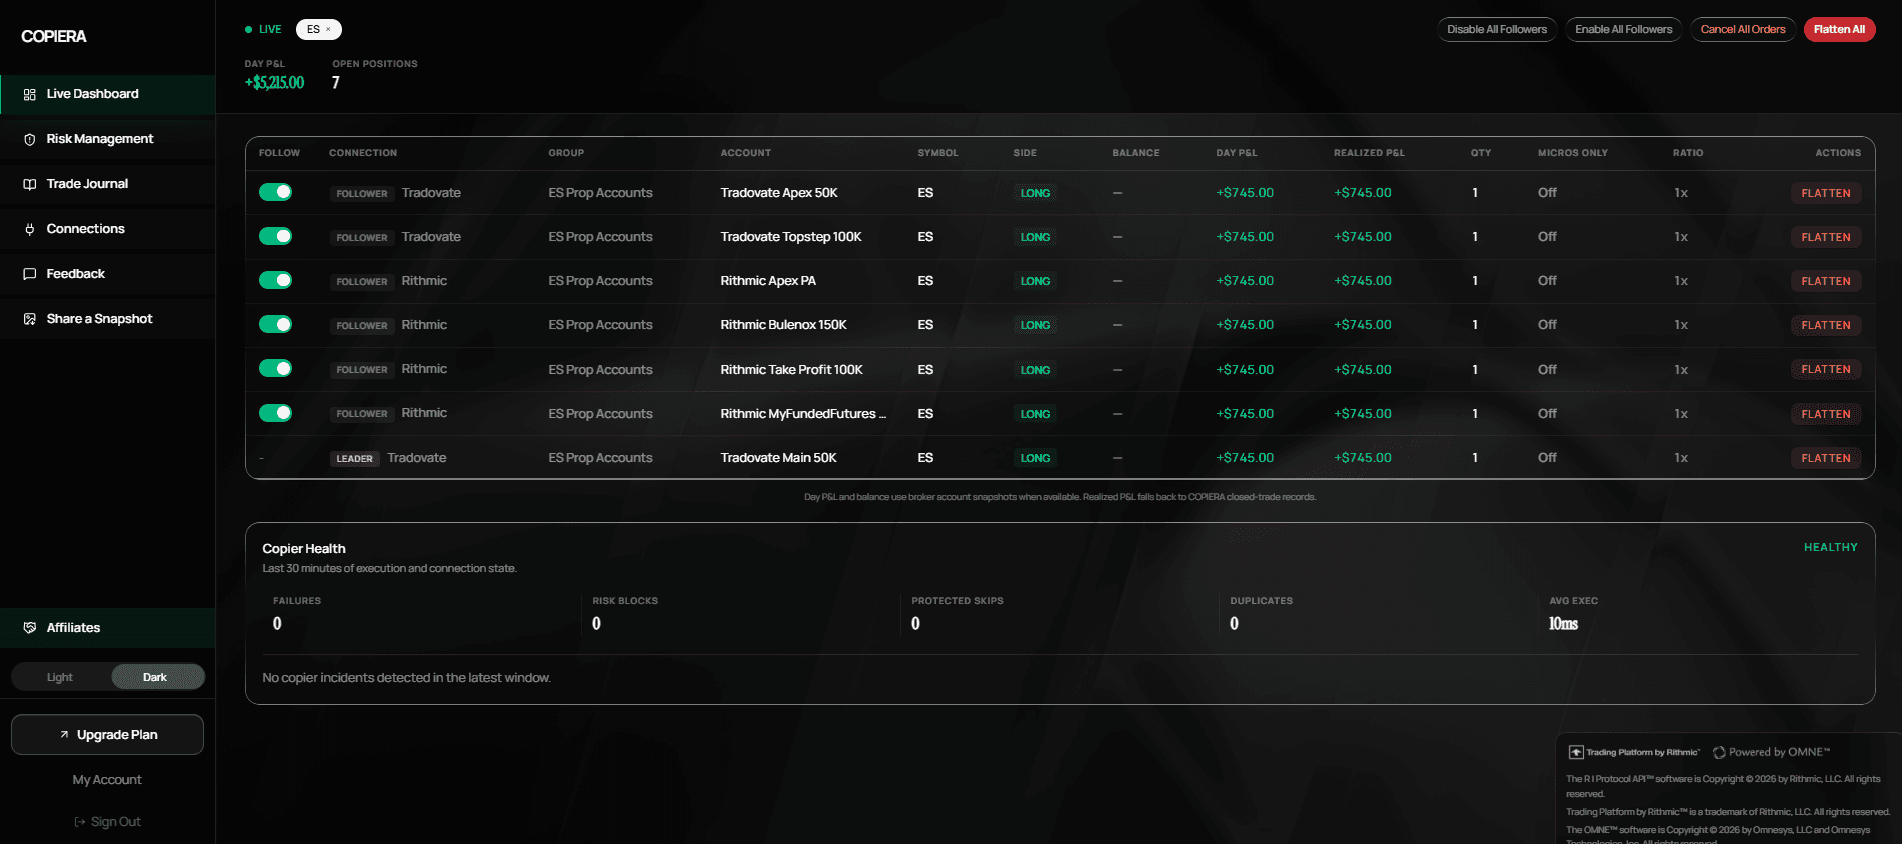1902x844 pixels.
Task: Toggle follow for Rithmic MyFundedFutures account
Action: 275,413
